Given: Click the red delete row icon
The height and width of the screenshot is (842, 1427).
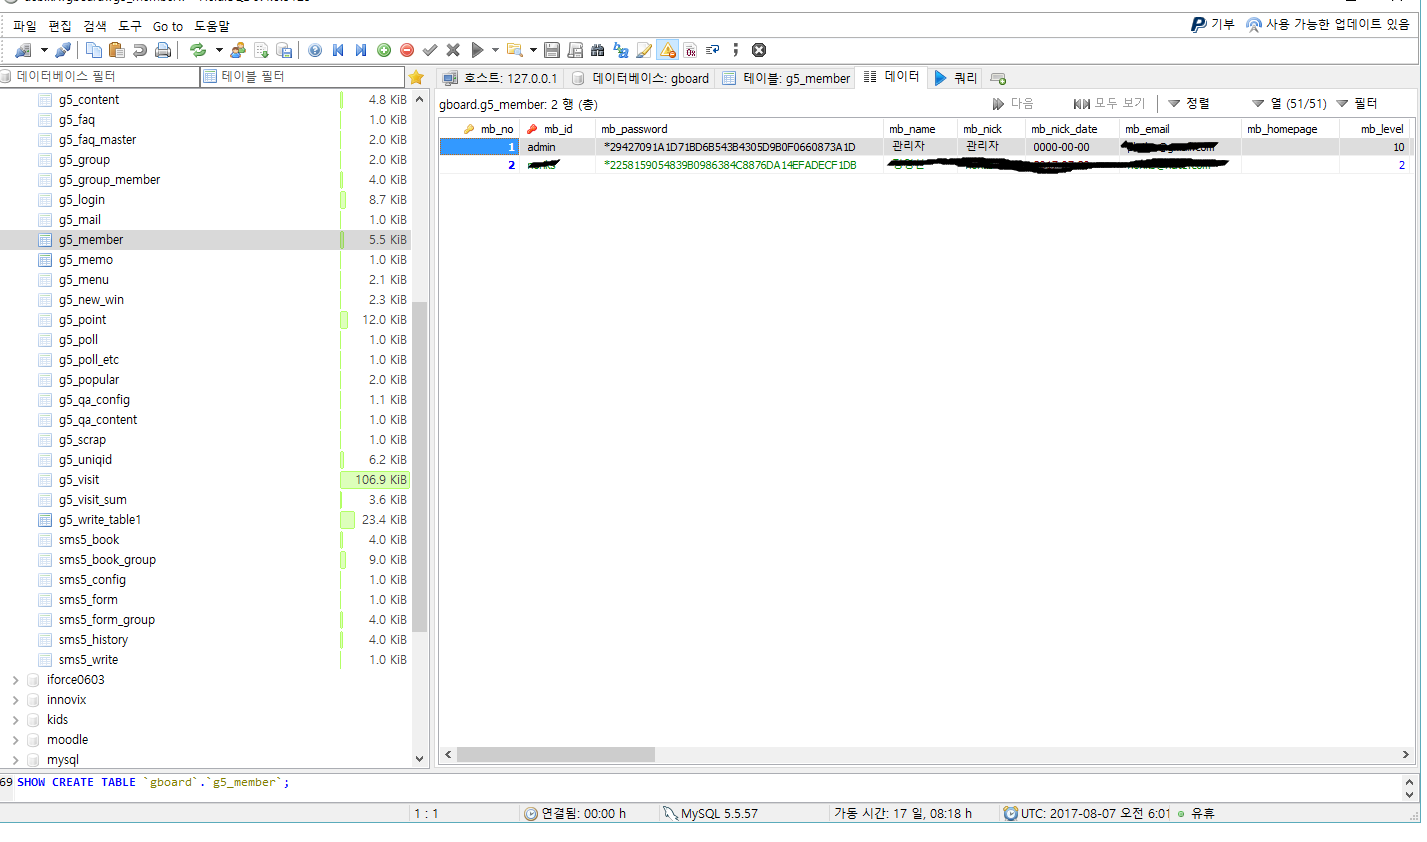Looking at the screenshot, I should [x=407, y=50].
